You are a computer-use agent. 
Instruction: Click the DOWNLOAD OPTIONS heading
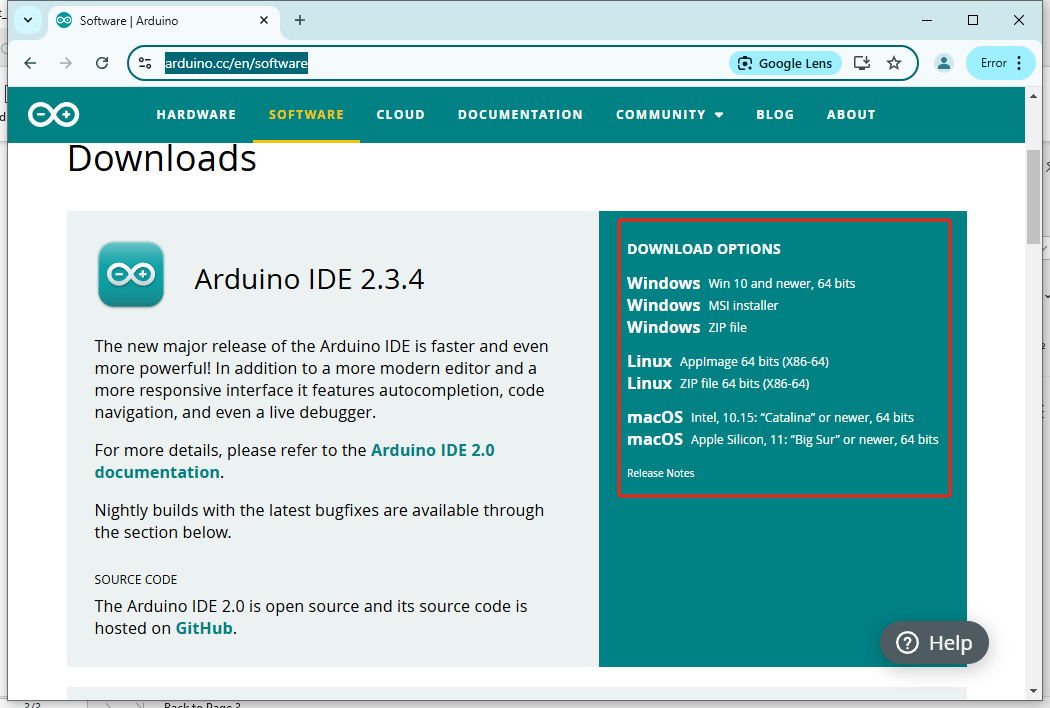[704, 249]
